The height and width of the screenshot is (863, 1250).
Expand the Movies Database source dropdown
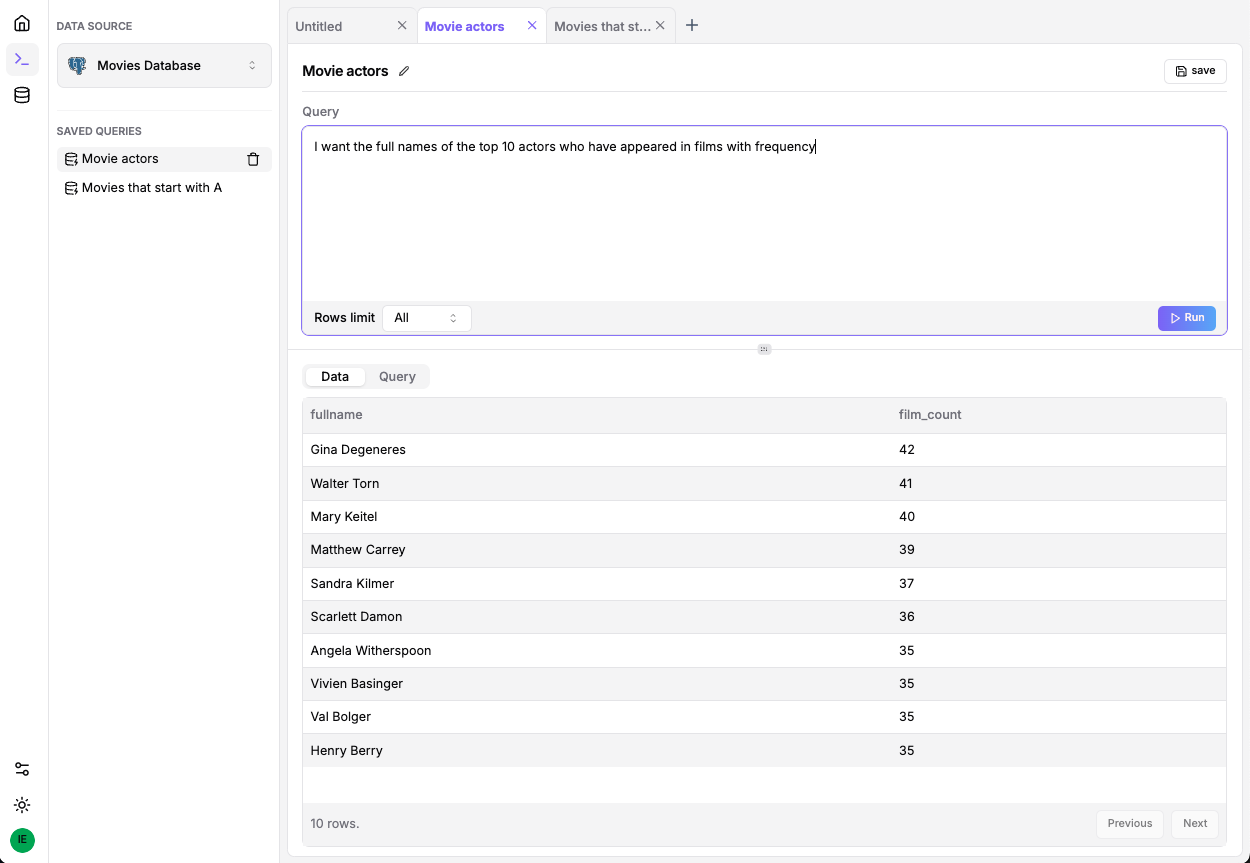(x=164, y=66)
